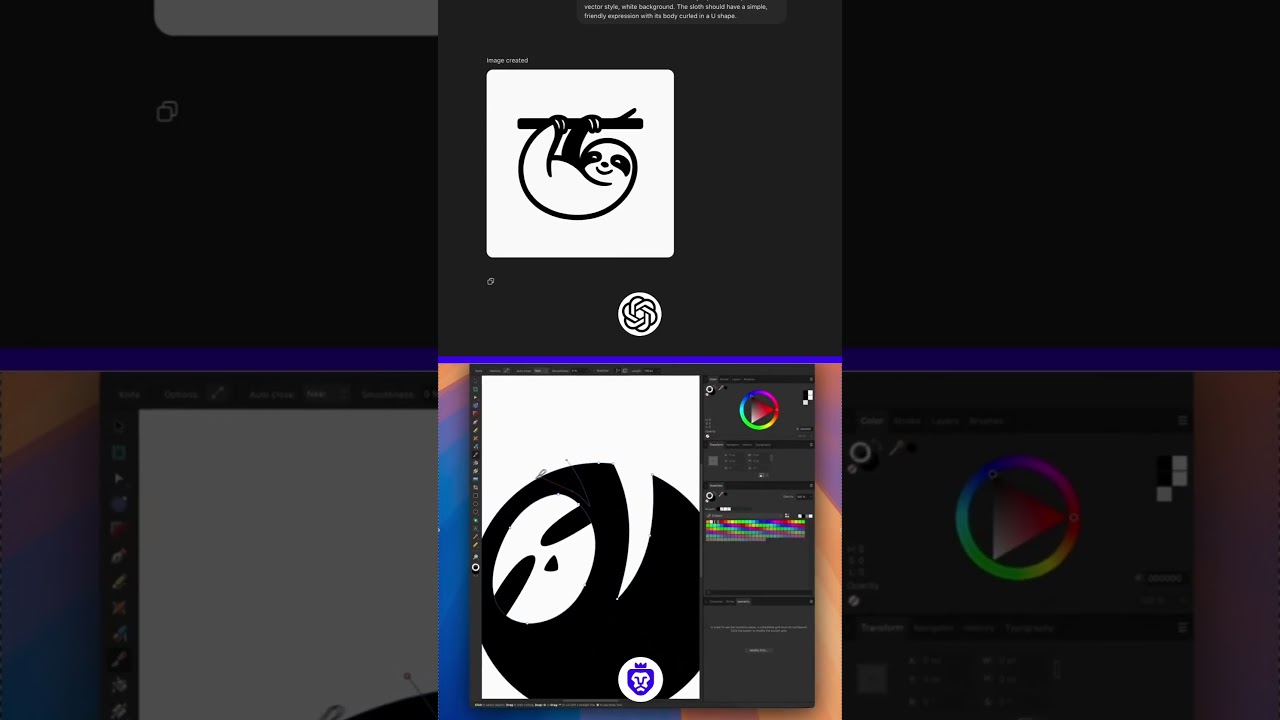1280x720 pixels.
Task: Click the swatches search field
Action: 759,592
